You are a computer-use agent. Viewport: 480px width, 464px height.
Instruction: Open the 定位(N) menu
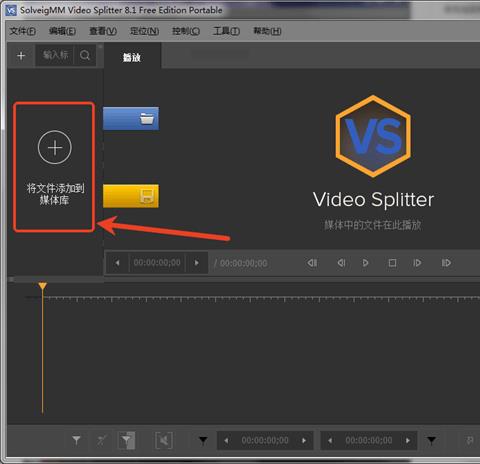[144, 31]
